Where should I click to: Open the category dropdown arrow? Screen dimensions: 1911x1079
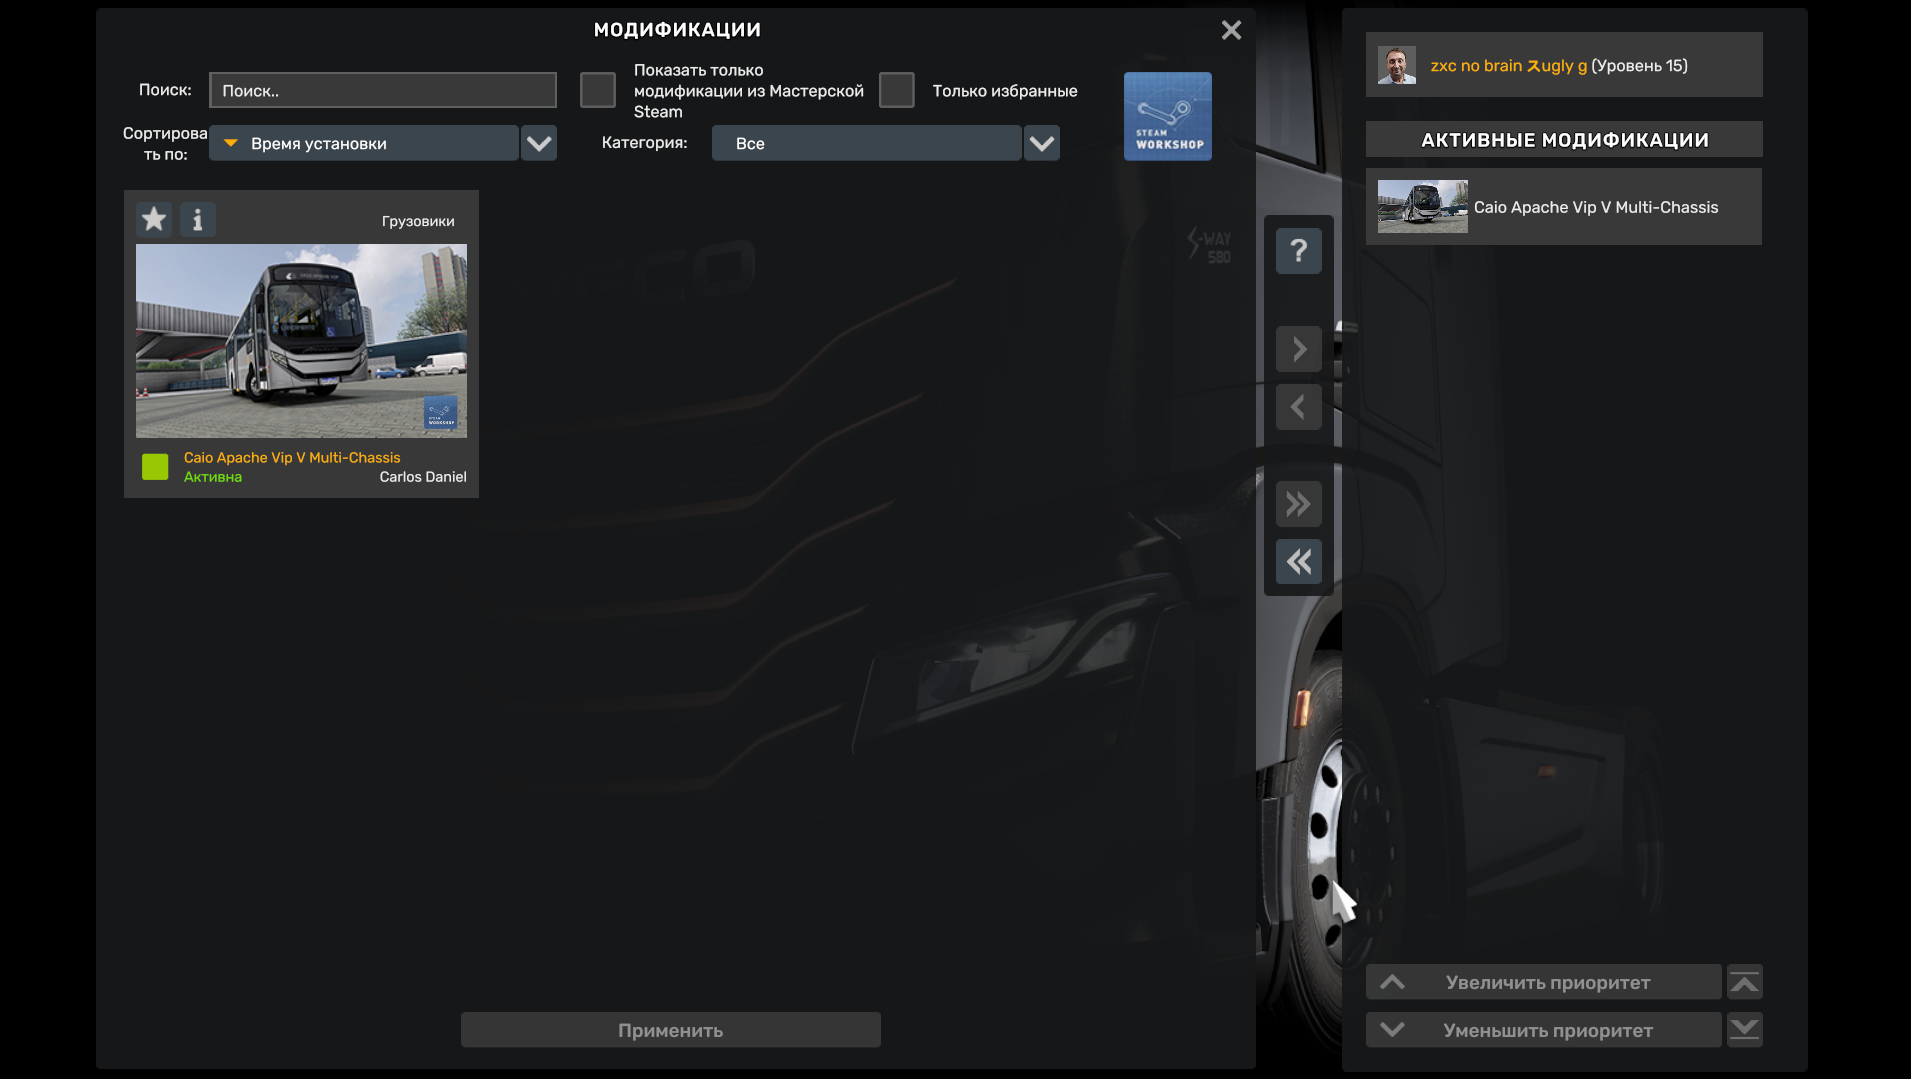[x=1041, y=143]
